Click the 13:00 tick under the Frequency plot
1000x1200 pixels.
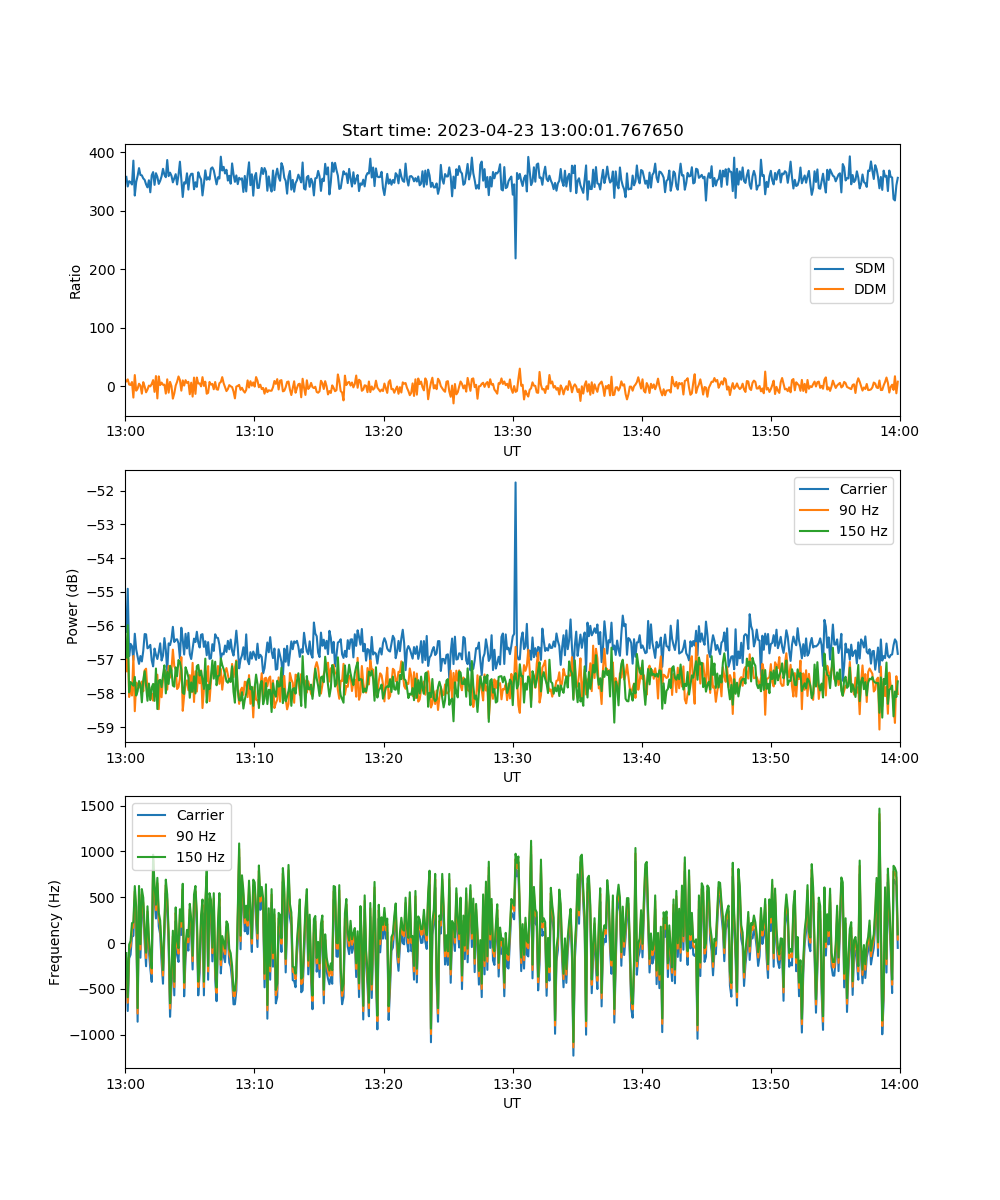tap(125, 1083)
